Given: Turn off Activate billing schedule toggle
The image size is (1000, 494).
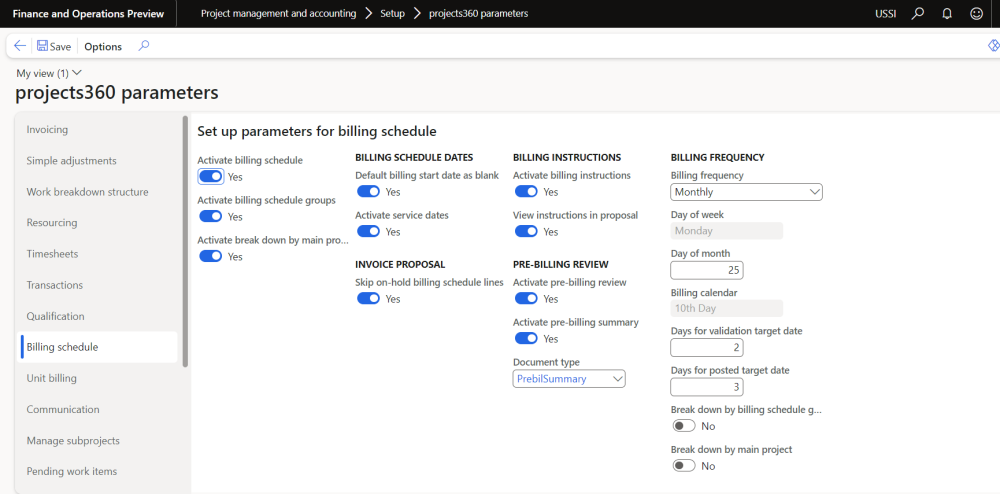Looking at the screenshot, I should click(x=210, y=176).
